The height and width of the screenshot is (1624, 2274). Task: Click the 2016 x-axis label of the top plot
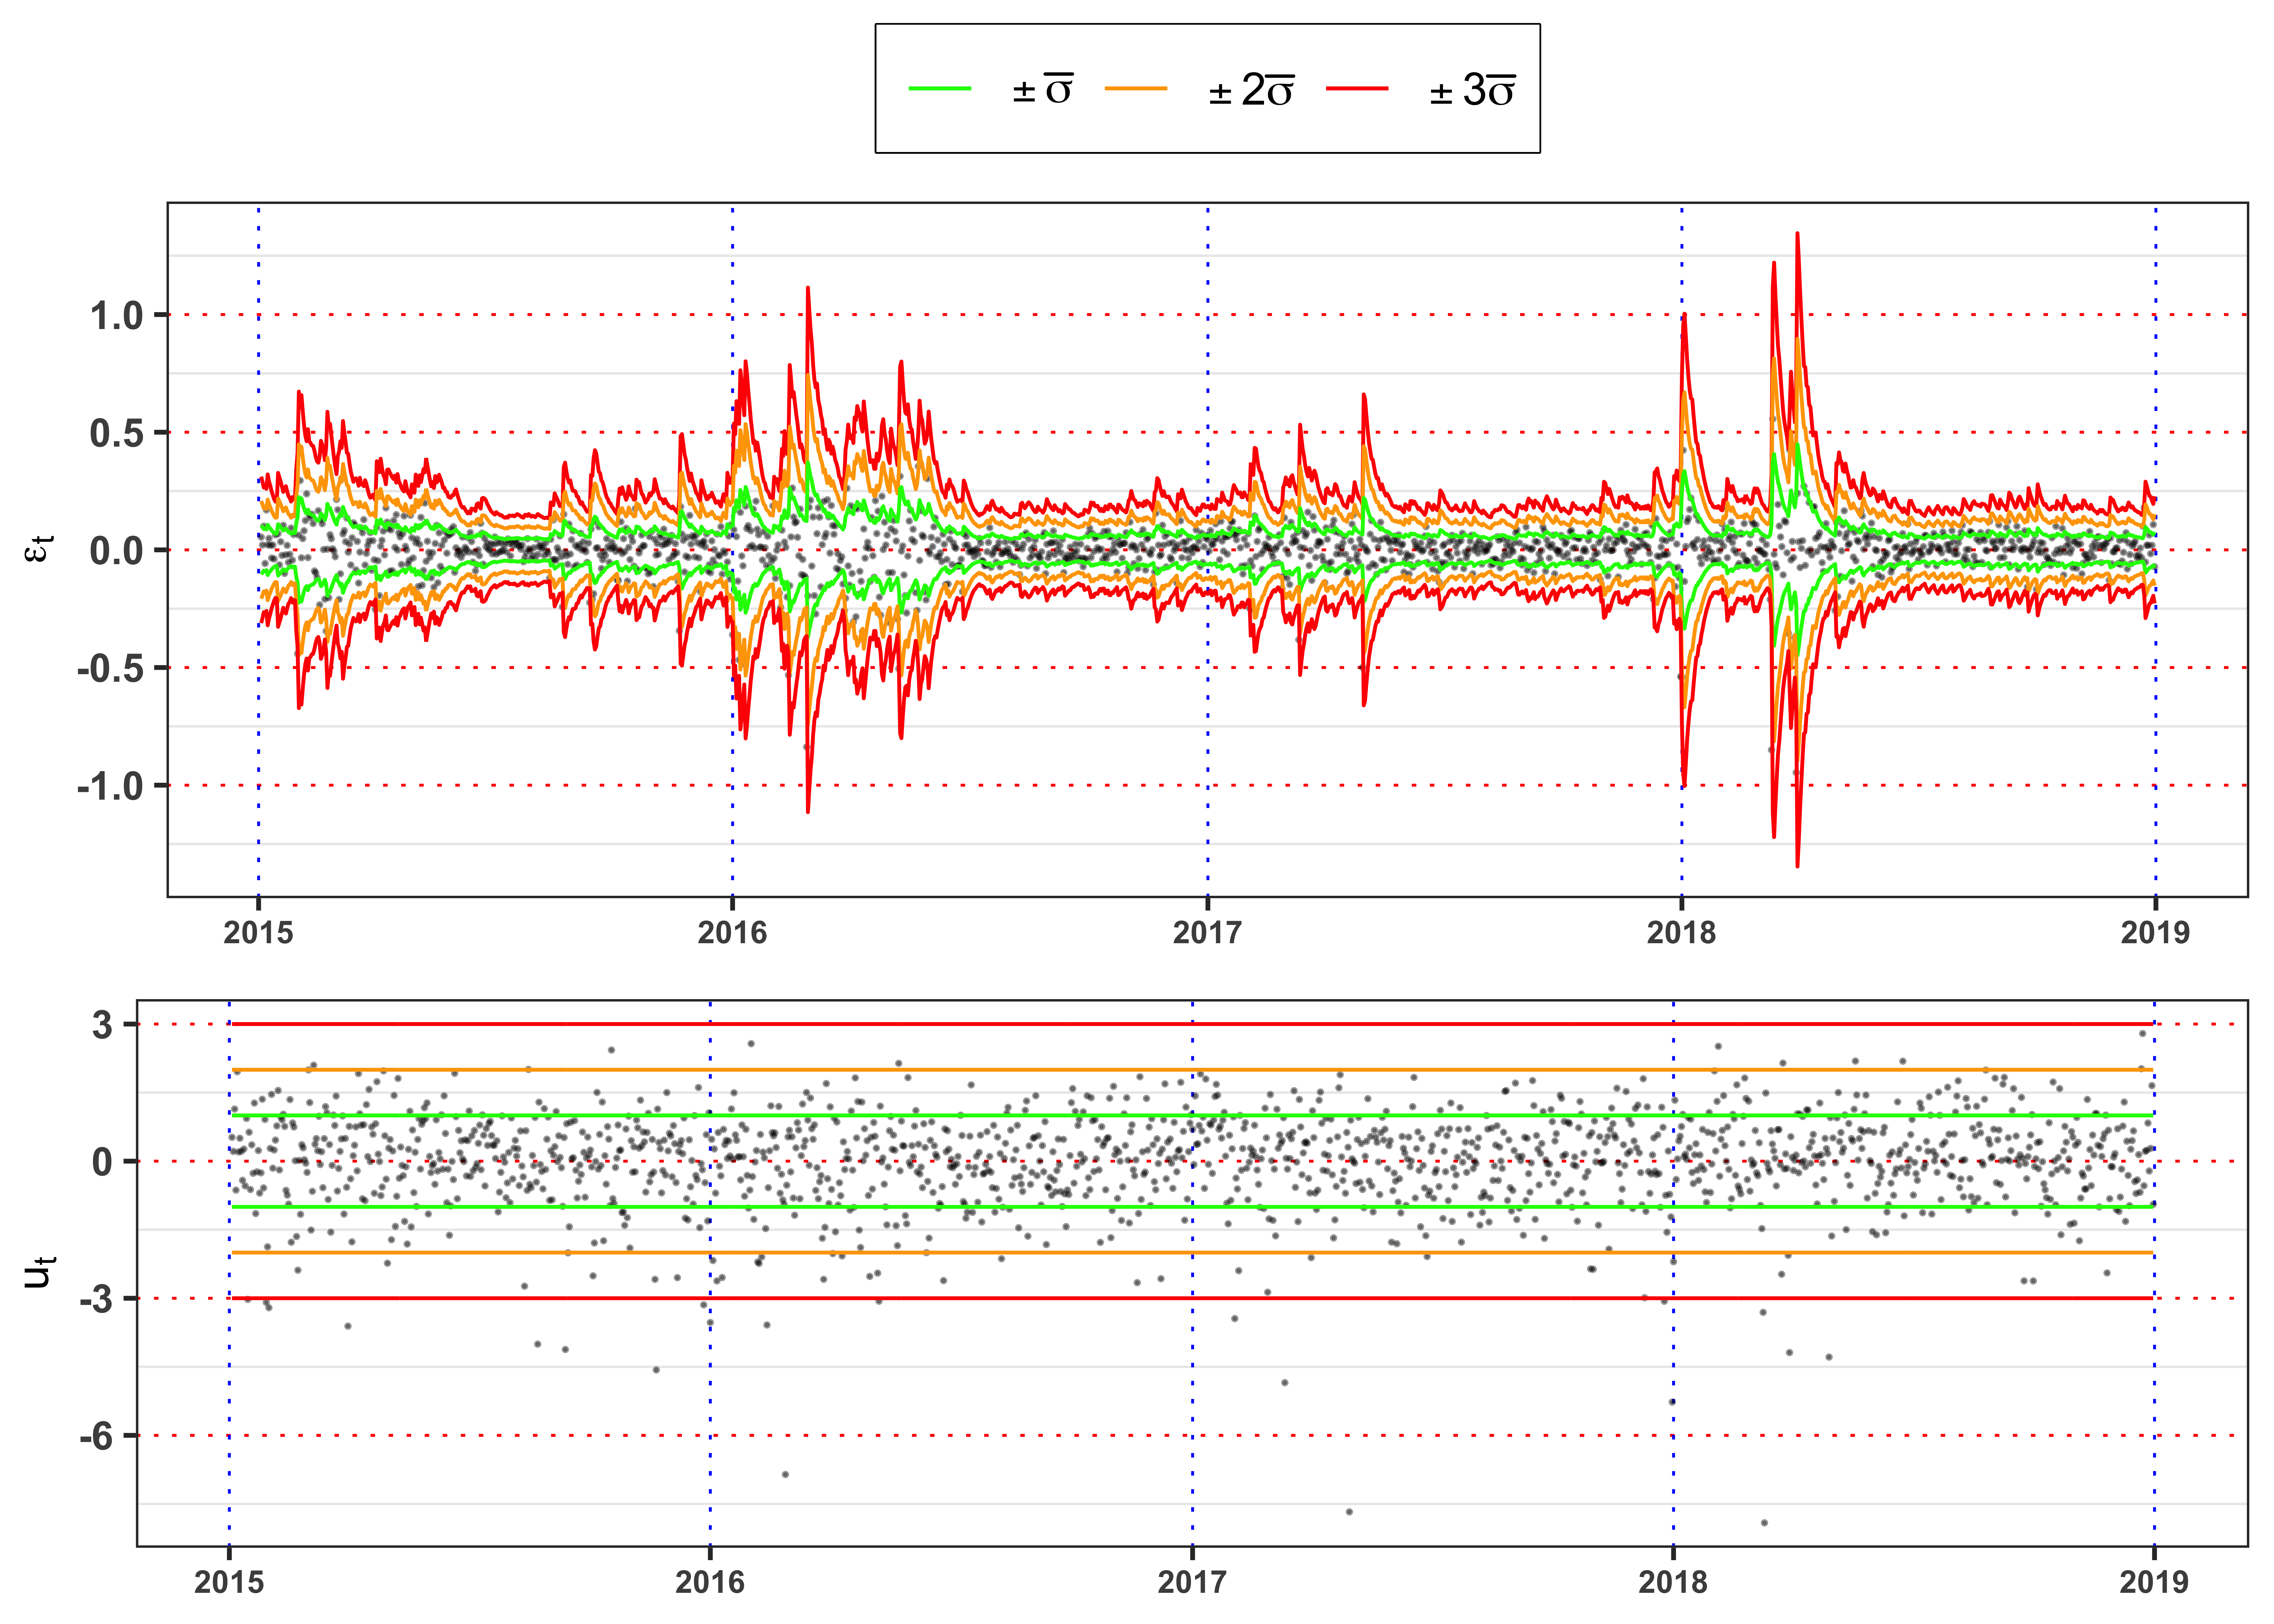(x=732, y=933)
